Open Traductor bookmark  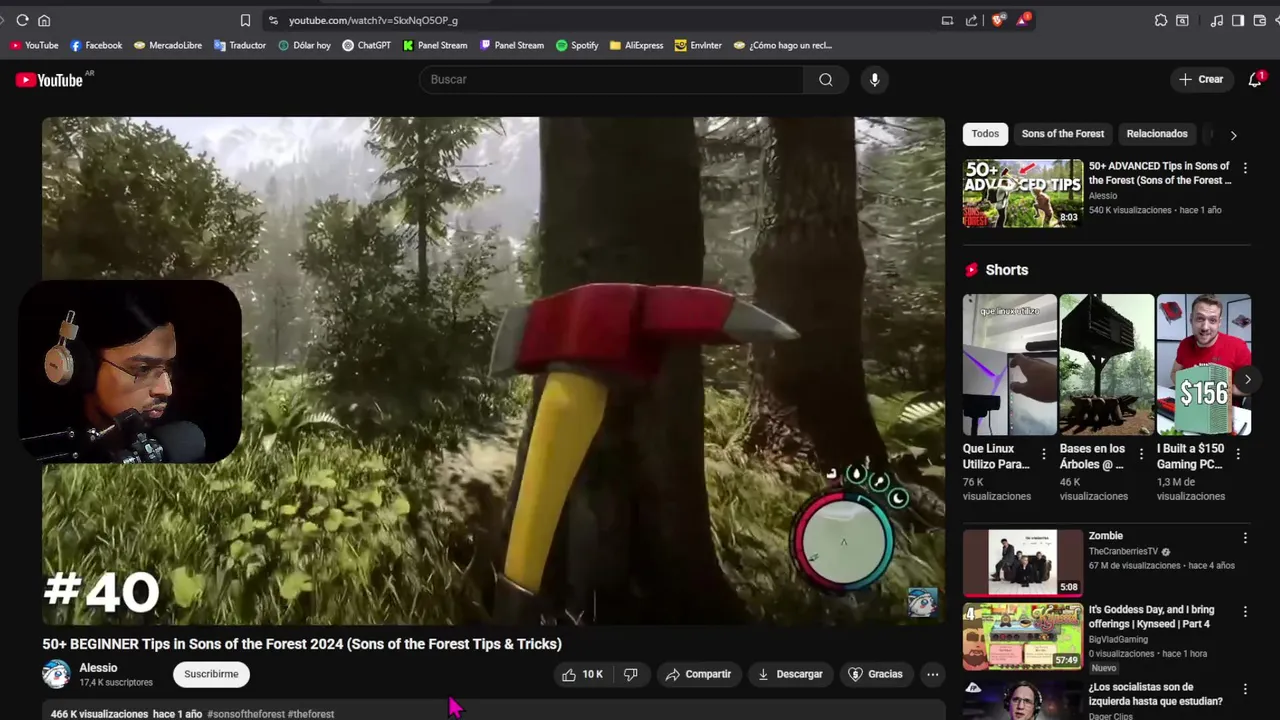click(240, 45)
